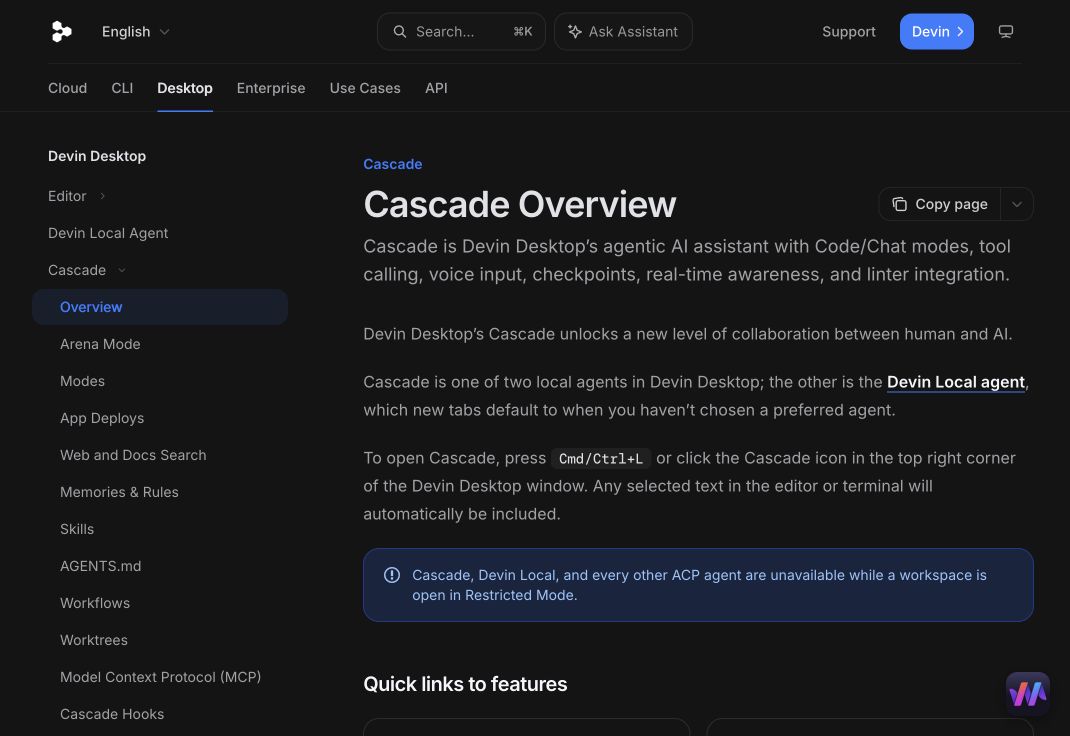Click the ⌘K shortcut hint in search

pyautogui.click(x=523, y=31)
